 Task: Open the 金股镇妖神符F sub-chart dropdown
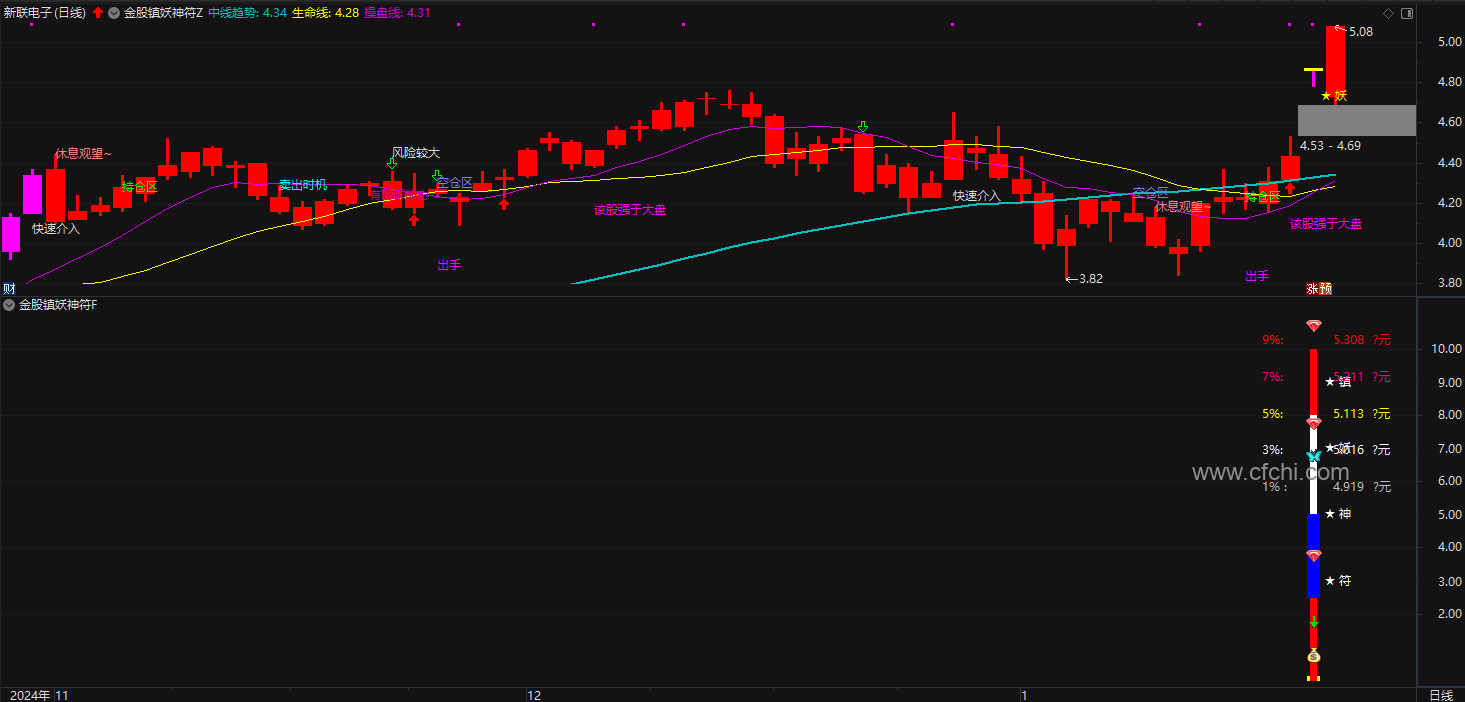(9, 304)
